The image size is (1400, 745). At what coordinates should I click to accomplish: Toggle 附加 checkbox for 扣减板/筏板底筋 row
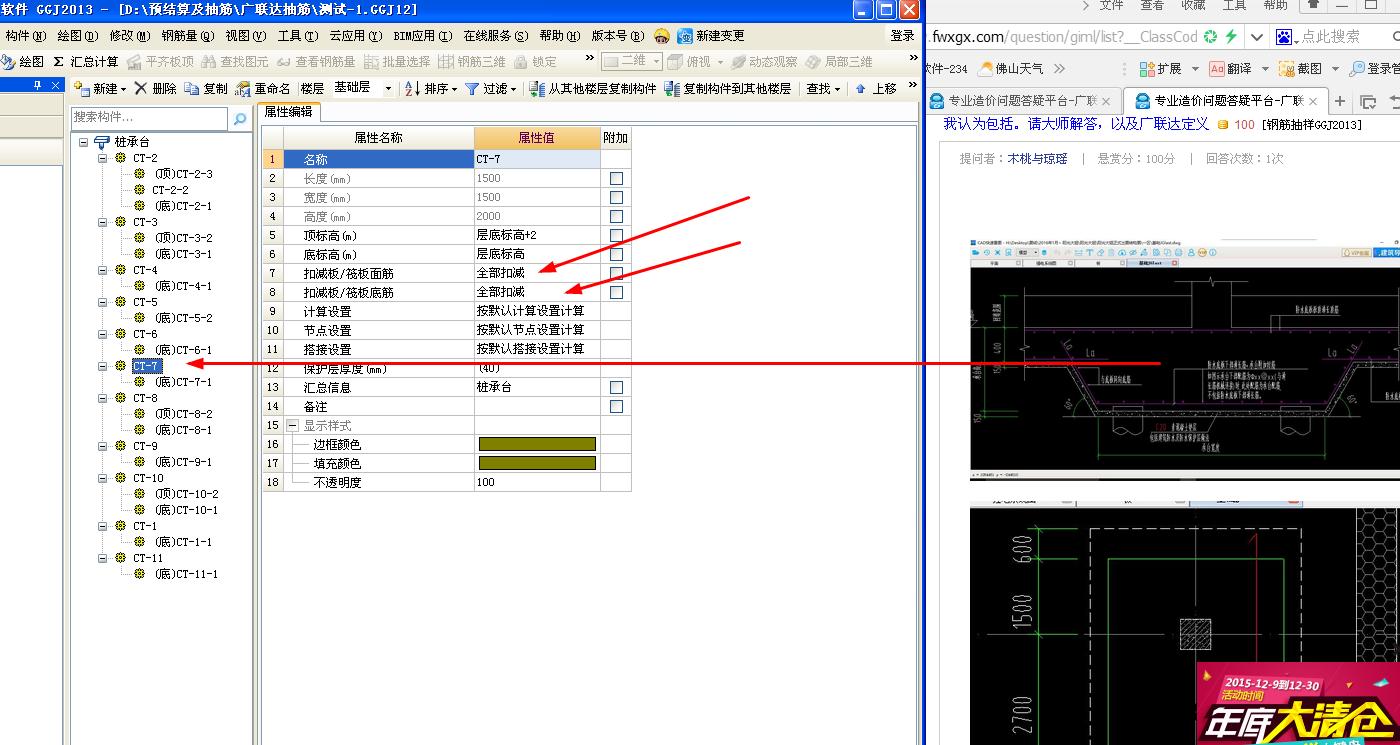[616, 292]
